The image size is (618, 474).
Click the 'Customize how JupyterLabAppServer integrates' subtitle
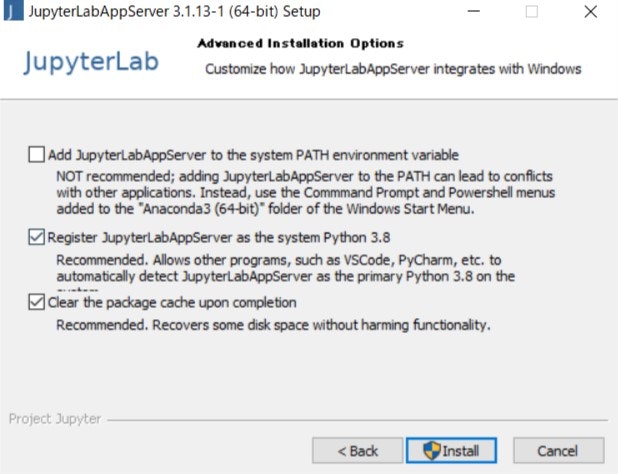[x=393, y=69]
